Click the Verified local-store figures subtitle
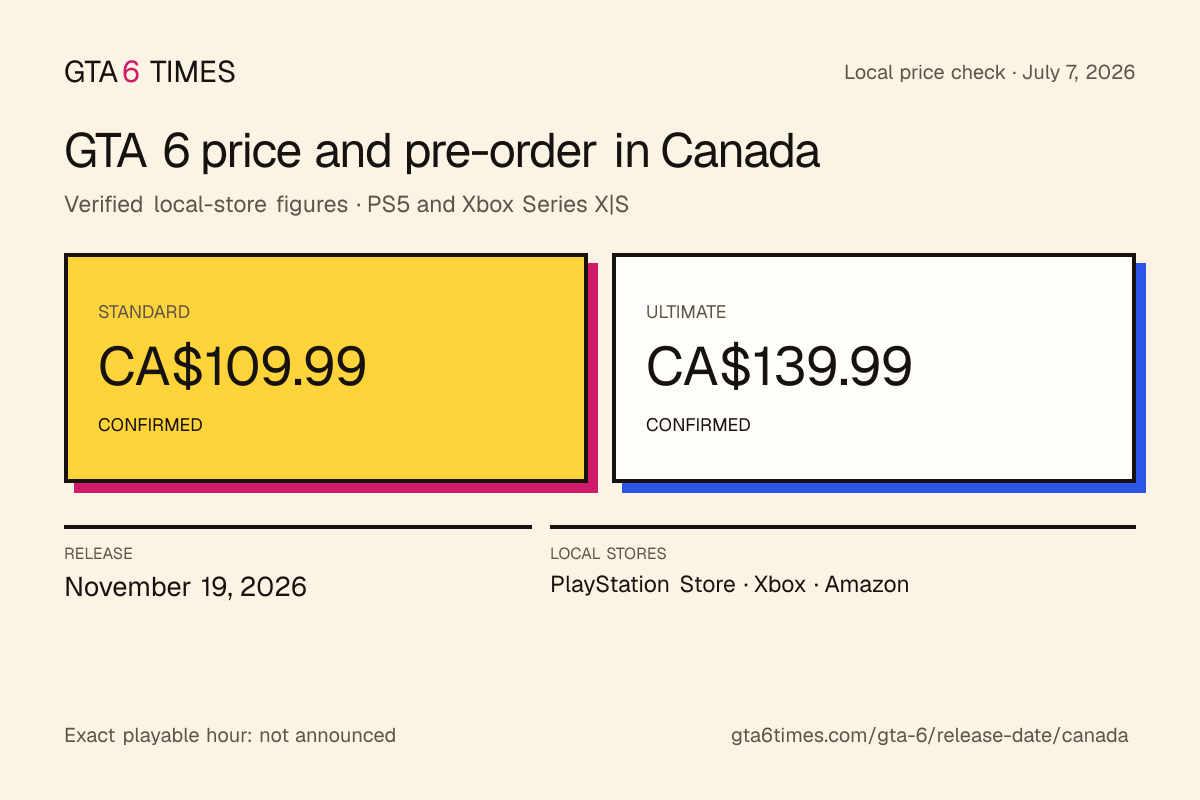This screenshot has height=800, width=1200. (x=346, y=204)
